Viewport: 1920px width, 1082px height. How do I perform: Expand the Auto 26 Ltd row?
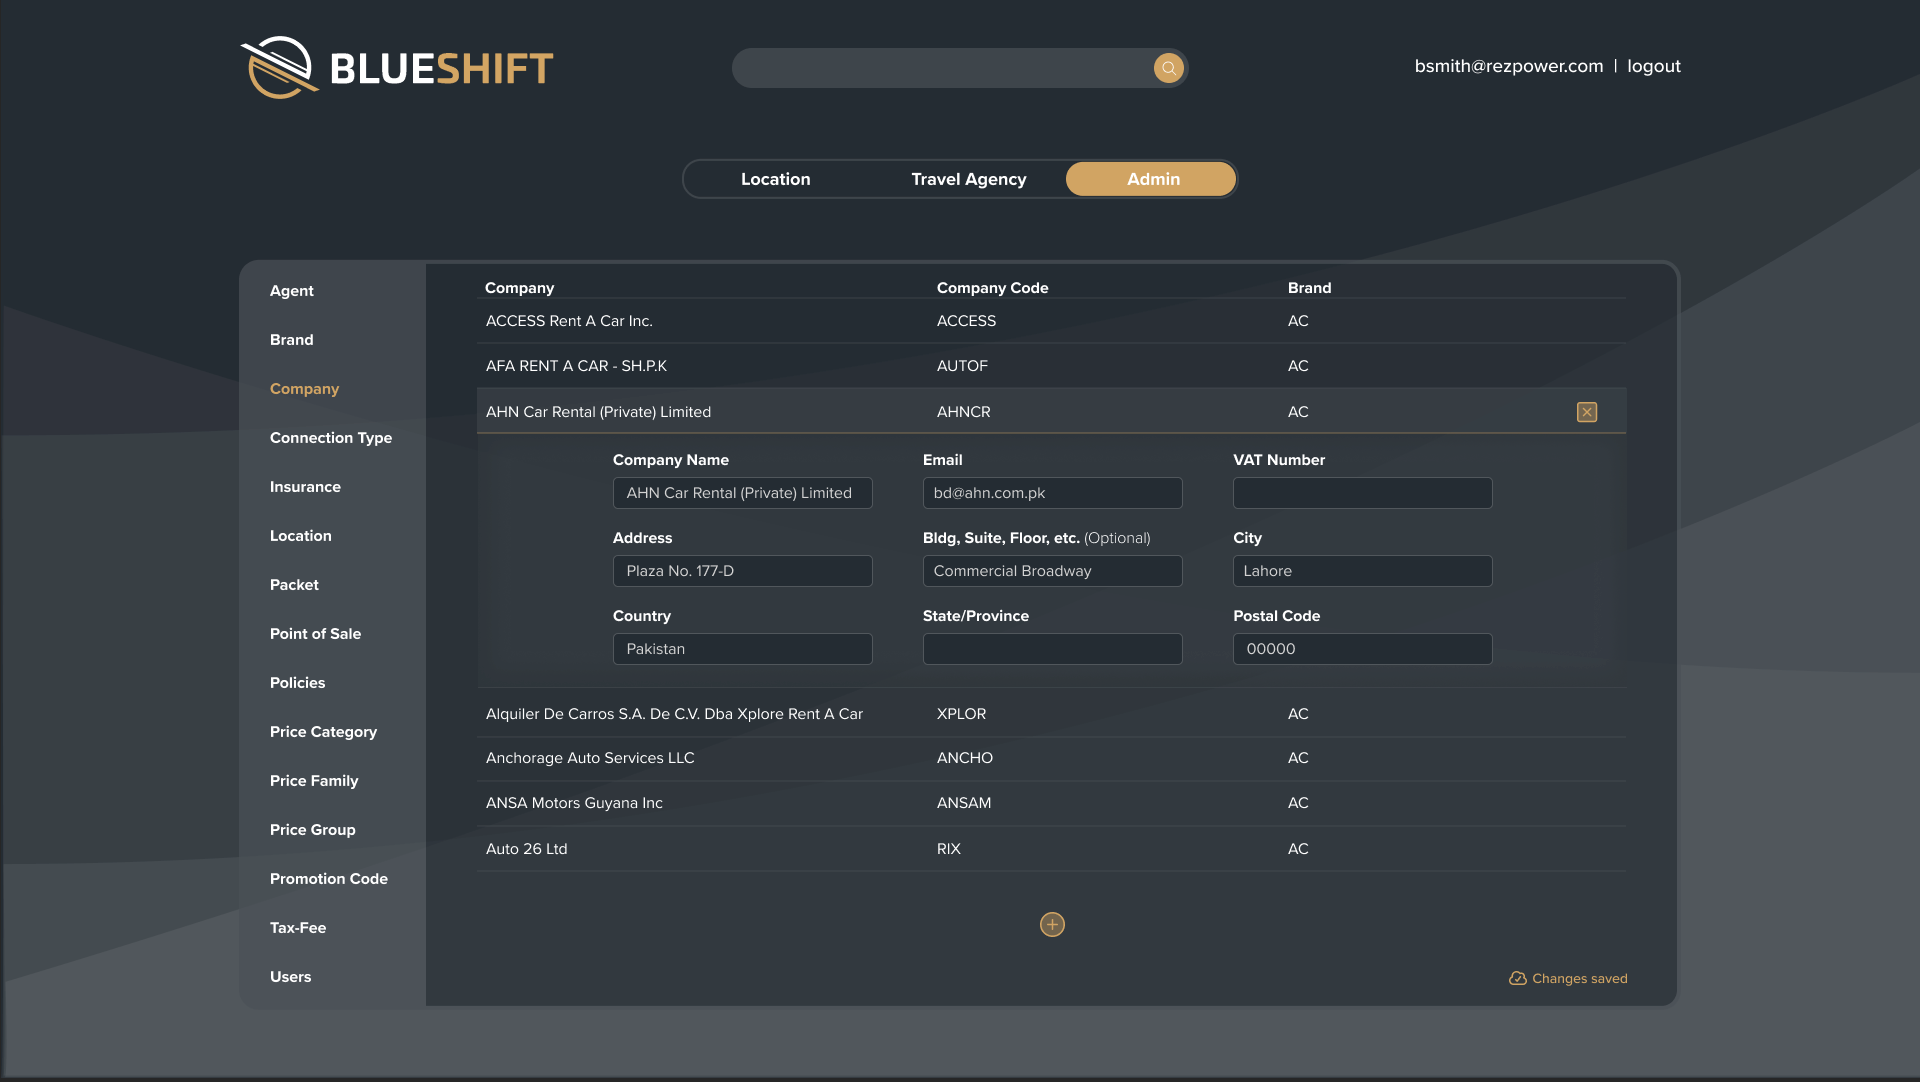[x=526, y=849]
